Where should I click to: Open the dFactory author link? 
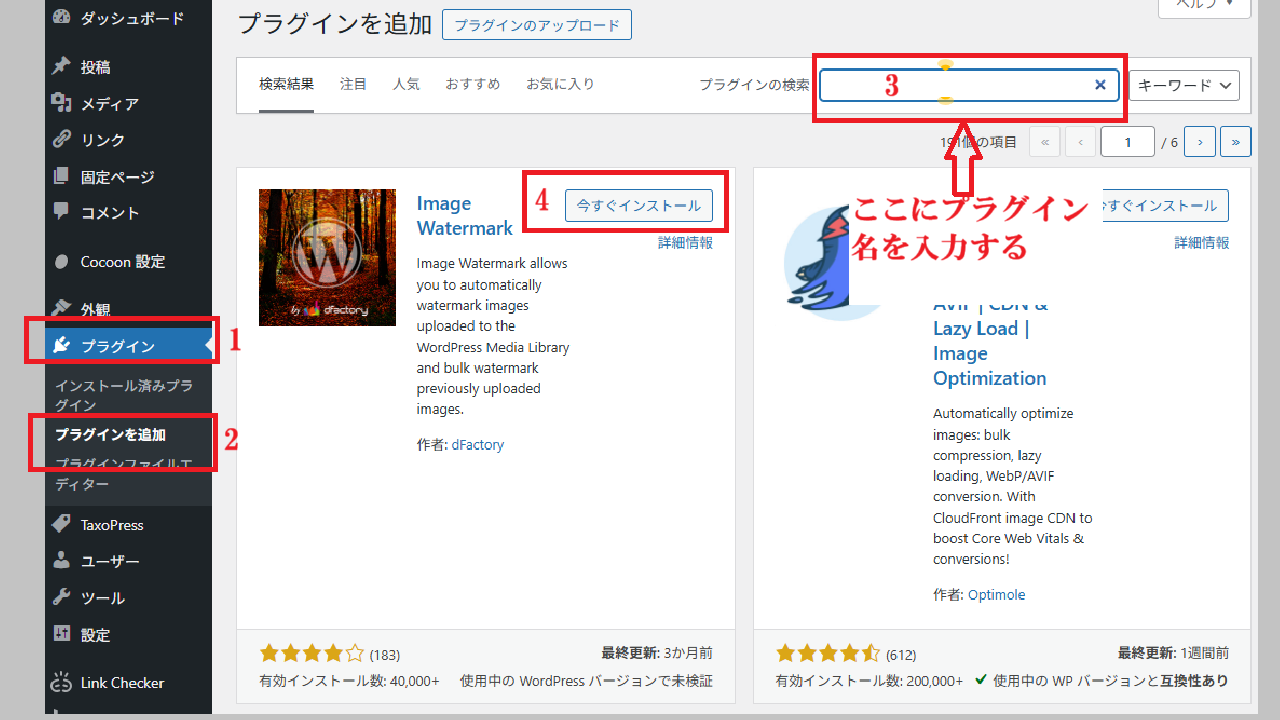click(478, 445)
